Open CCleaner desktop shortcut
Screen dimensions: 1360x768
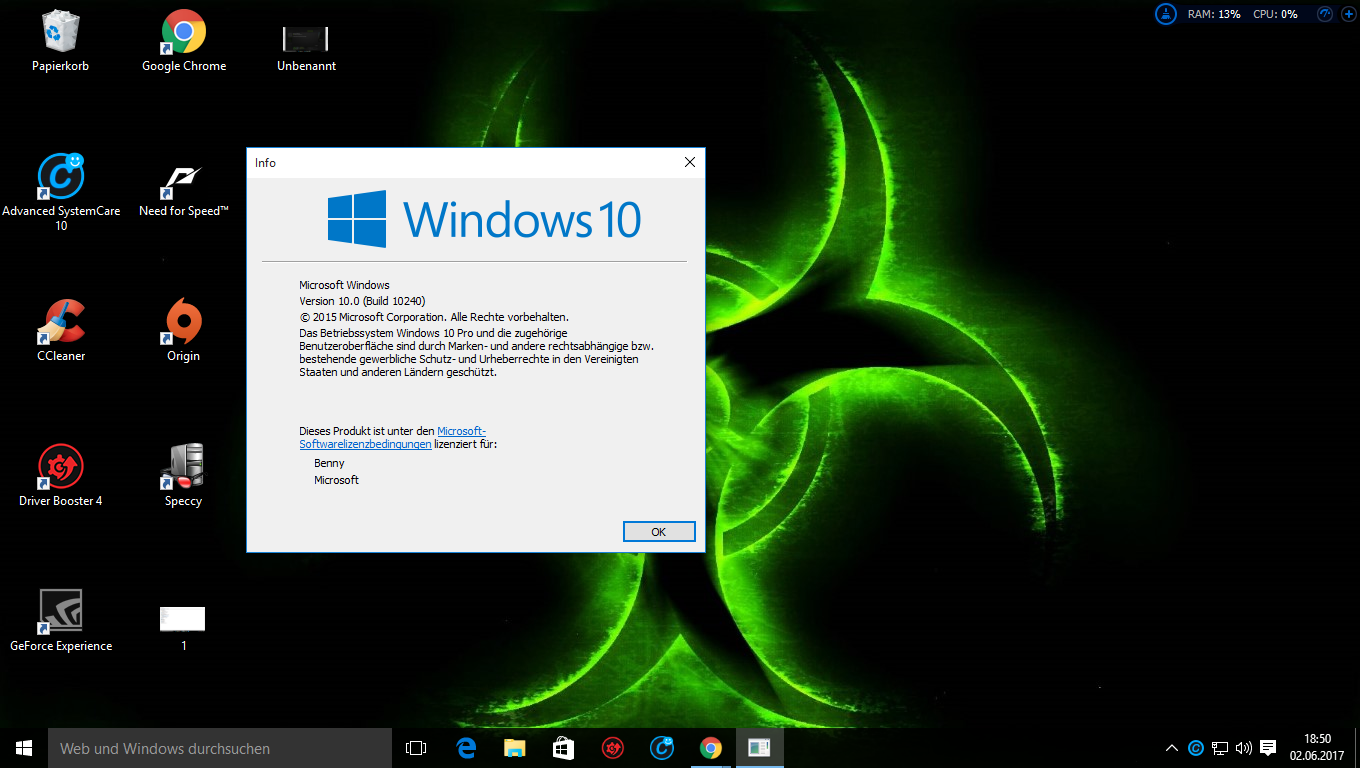click(x=61, y=331)
